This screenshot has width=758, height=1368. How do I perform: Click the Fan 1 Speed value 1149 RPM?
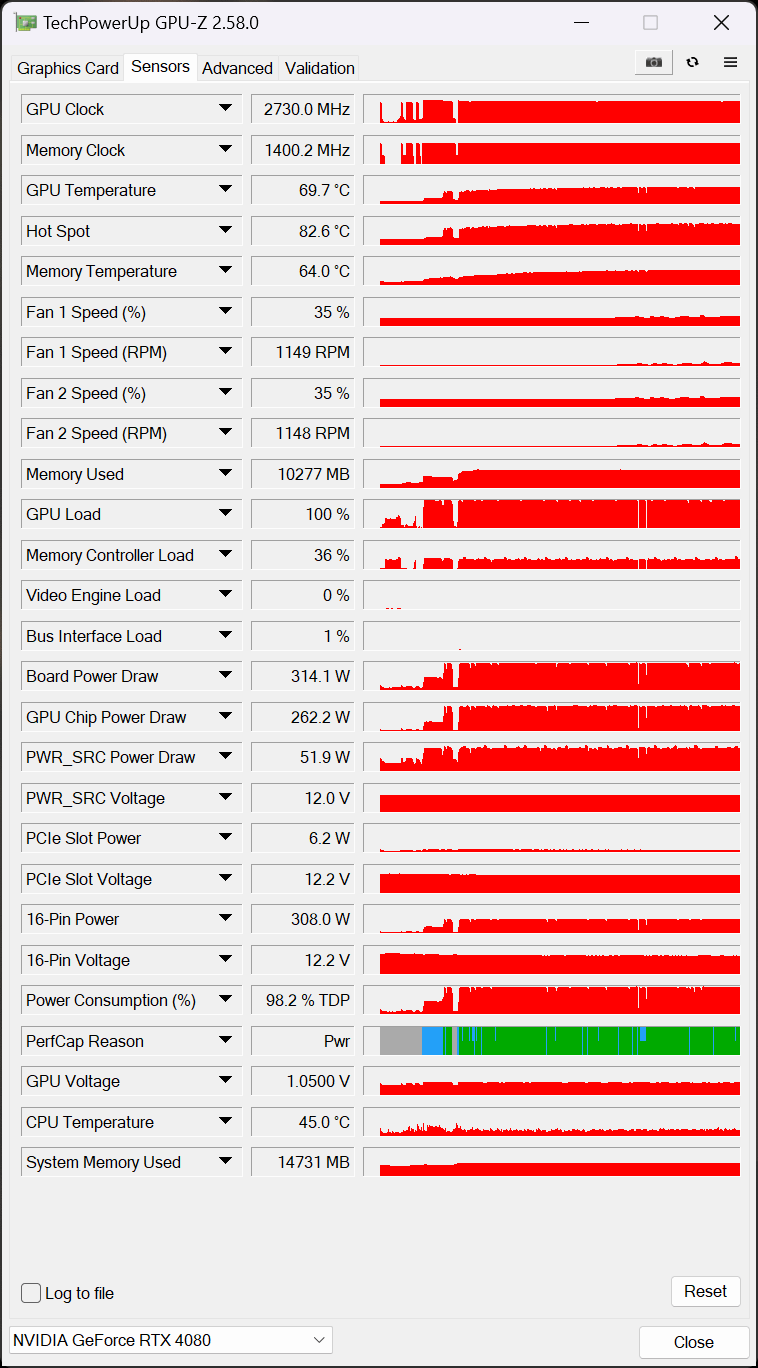pos(303,352)
